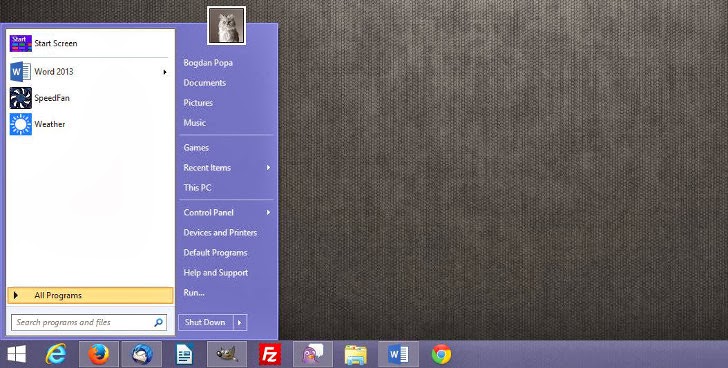Open Start Screen shortcut icon
Screen dimensions: 728x368
[21, 44]
